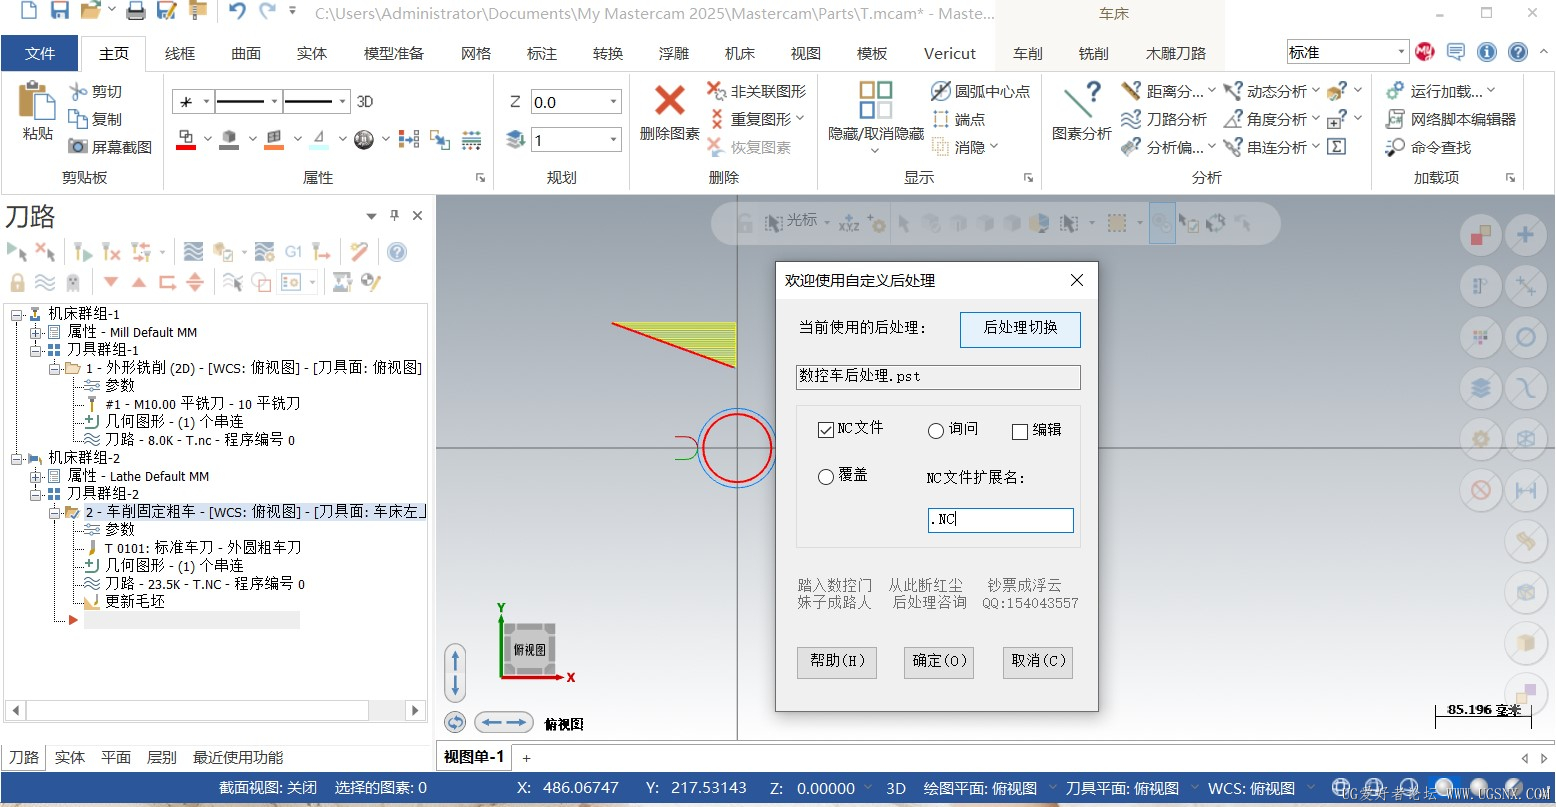The image size is (1556, 807).
Task: Click the 屏幕截图 camera icon
Action: pyautogui.click(x=78, y=147)
